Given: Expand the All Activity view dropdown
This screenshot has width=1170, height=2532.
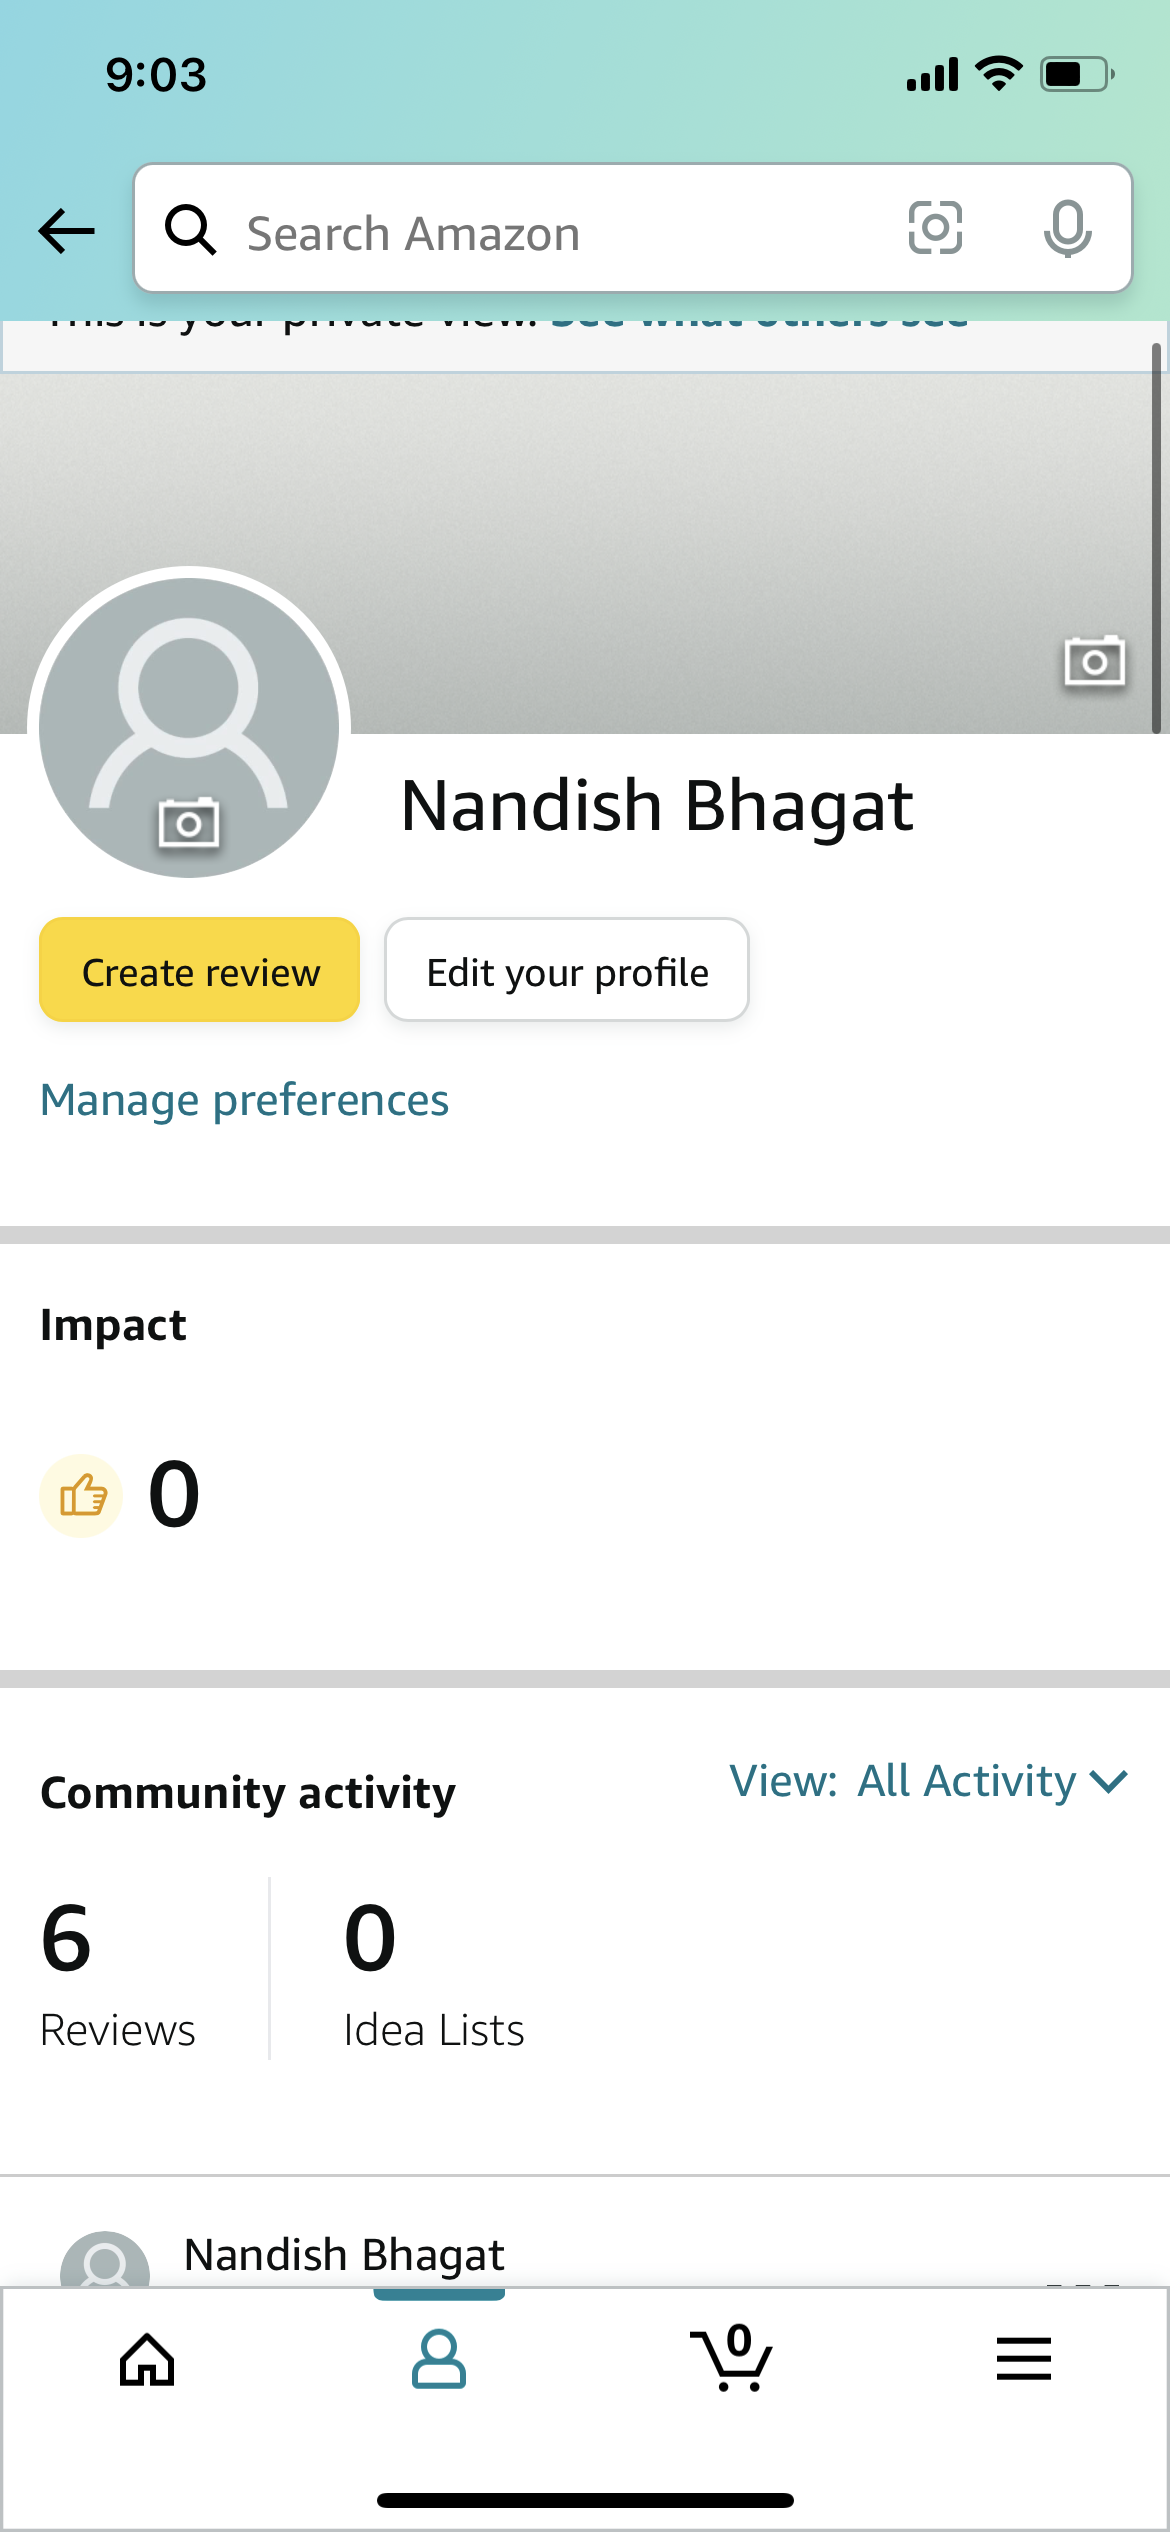Looking at the screenshot, I should pos(929,1781).
